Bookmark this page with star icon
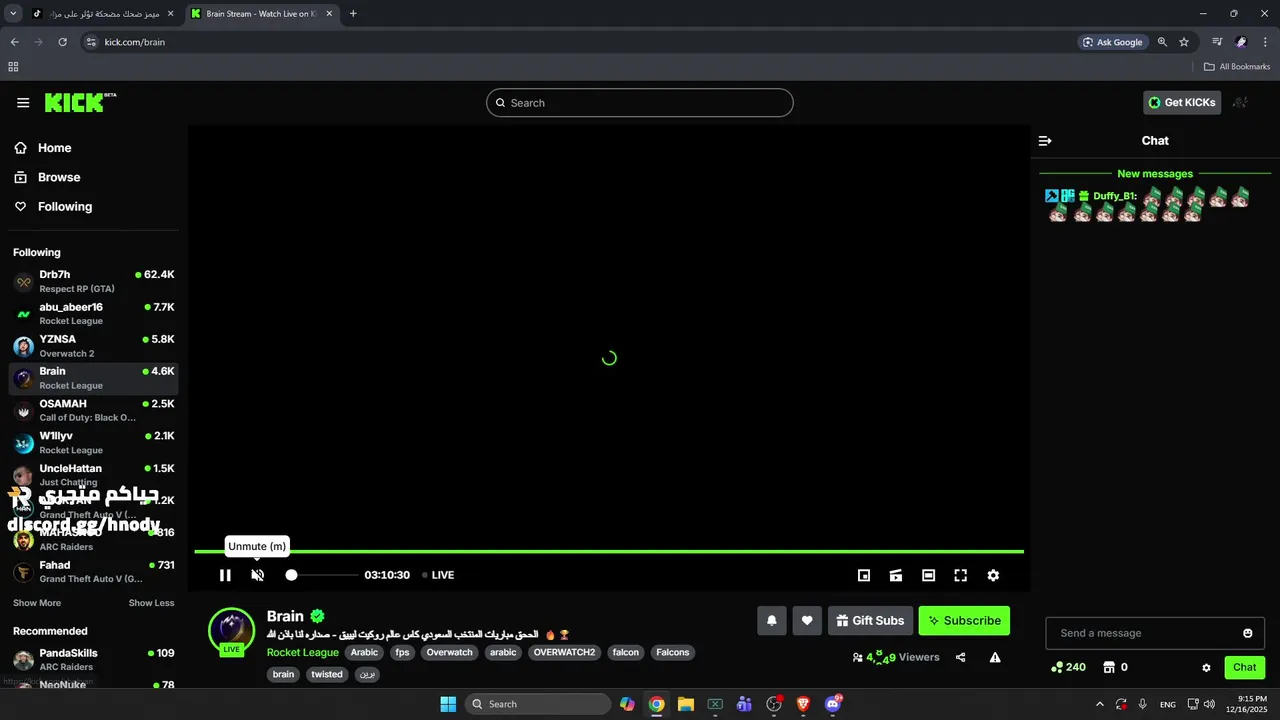 [1184, 42]
